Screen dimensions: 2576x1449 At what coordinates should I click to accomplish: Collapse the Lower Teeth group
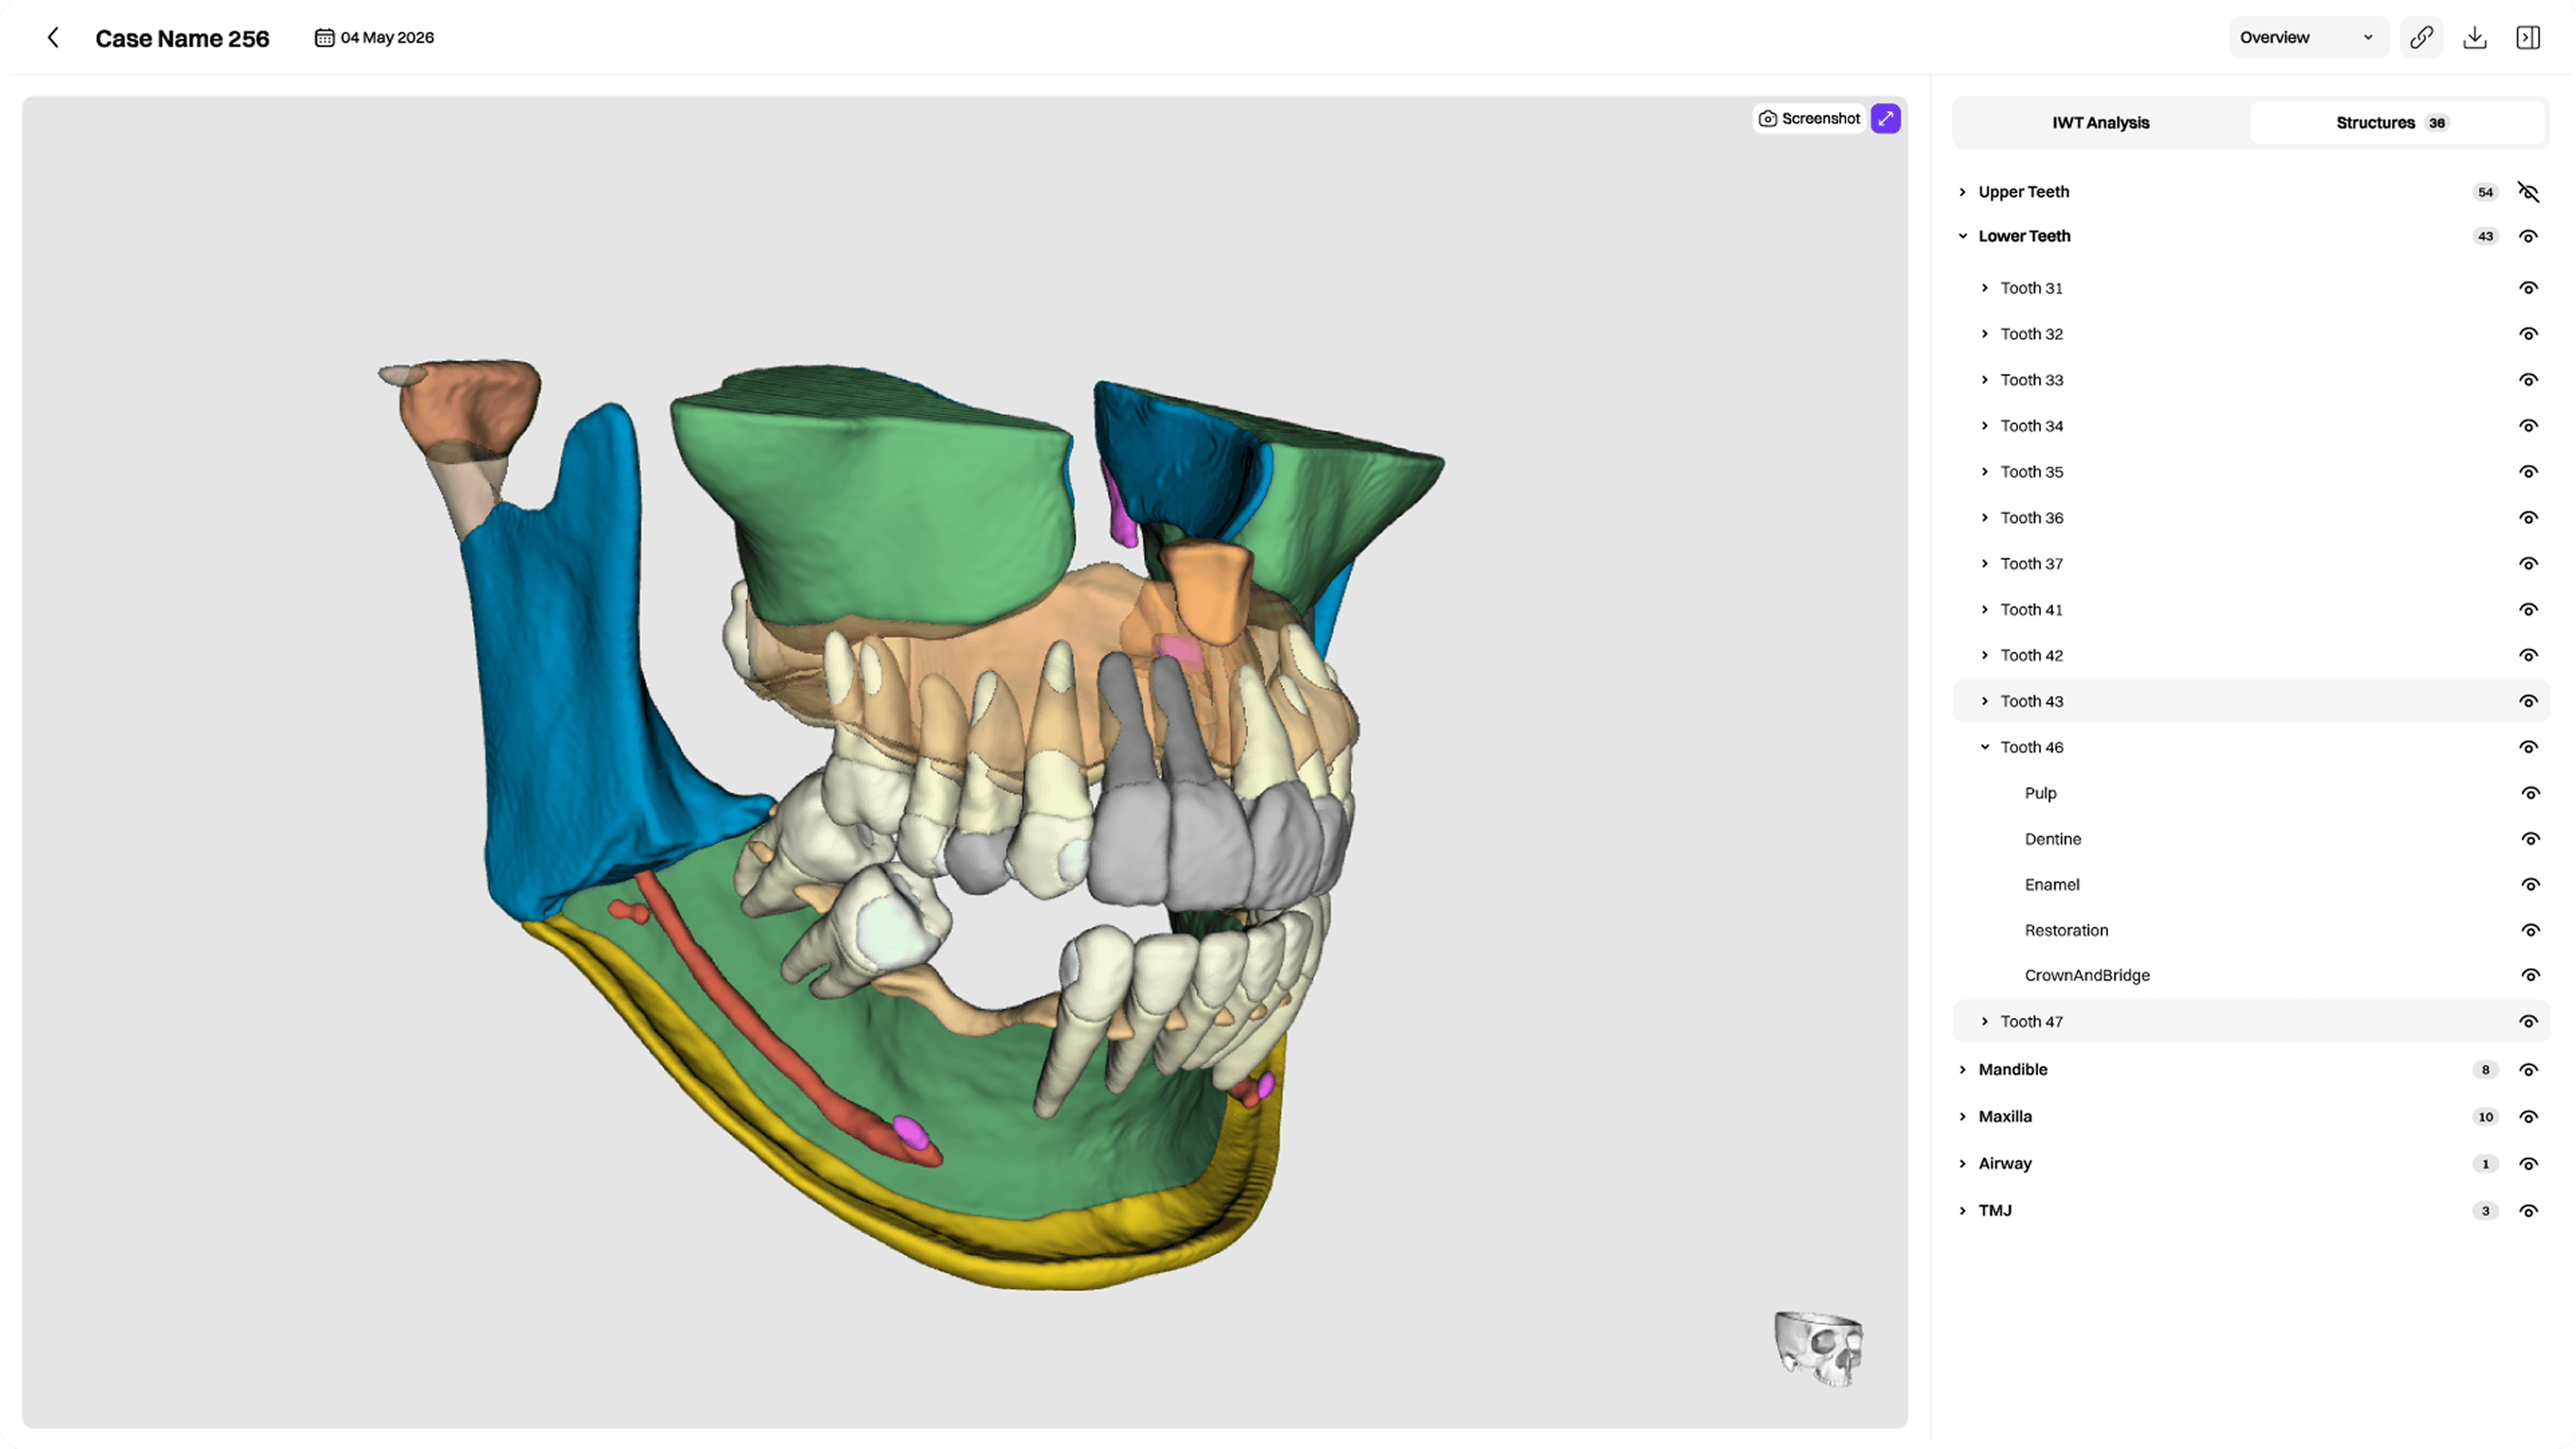[x=1962, y=237]
